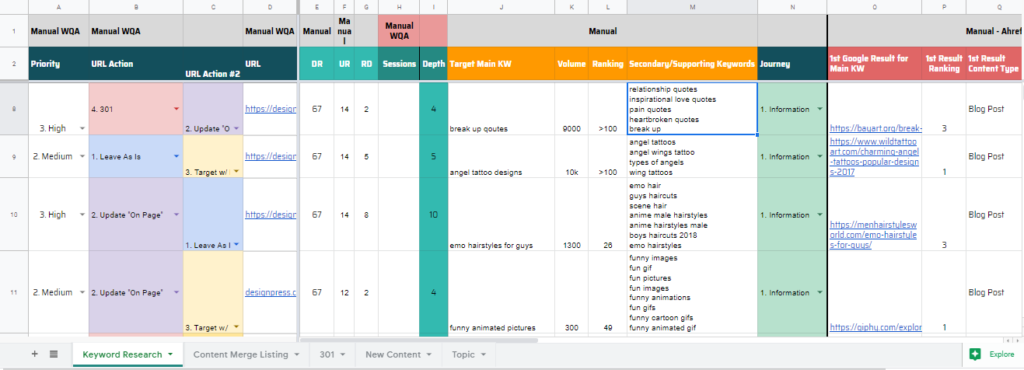Open Priority dropdown in row 9
The image size is (1024, 370).
(x=82, y=157)
